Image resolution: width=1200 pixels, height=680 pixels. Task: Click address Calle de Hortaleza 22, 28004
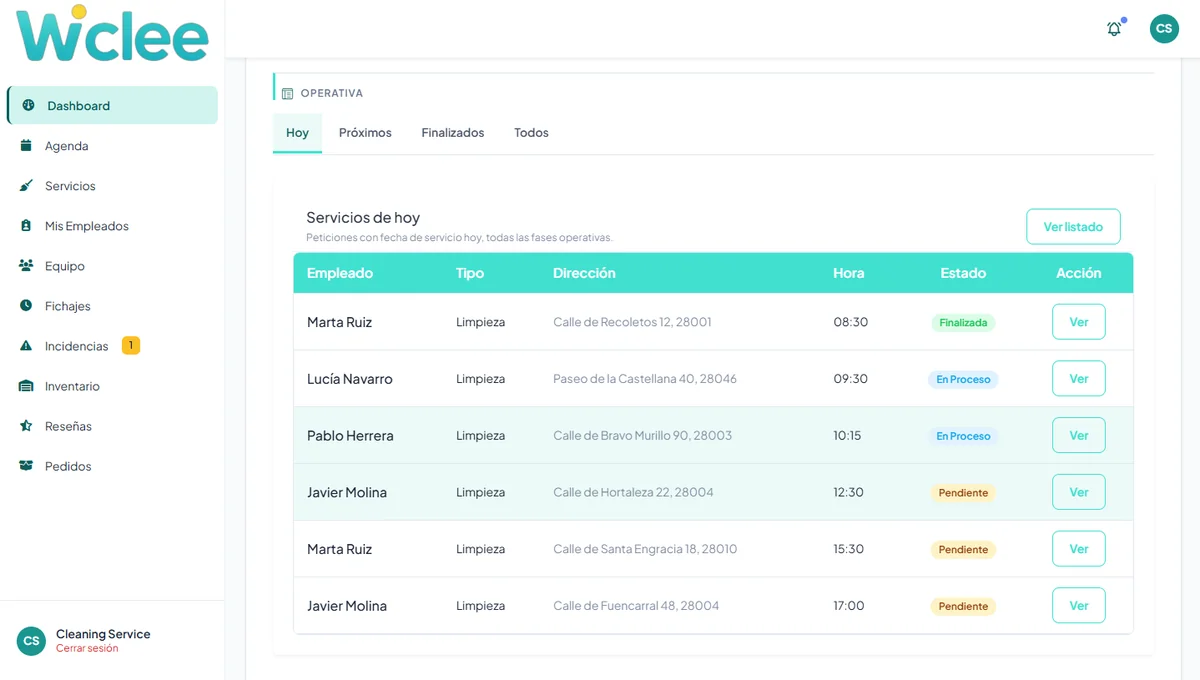633,492
